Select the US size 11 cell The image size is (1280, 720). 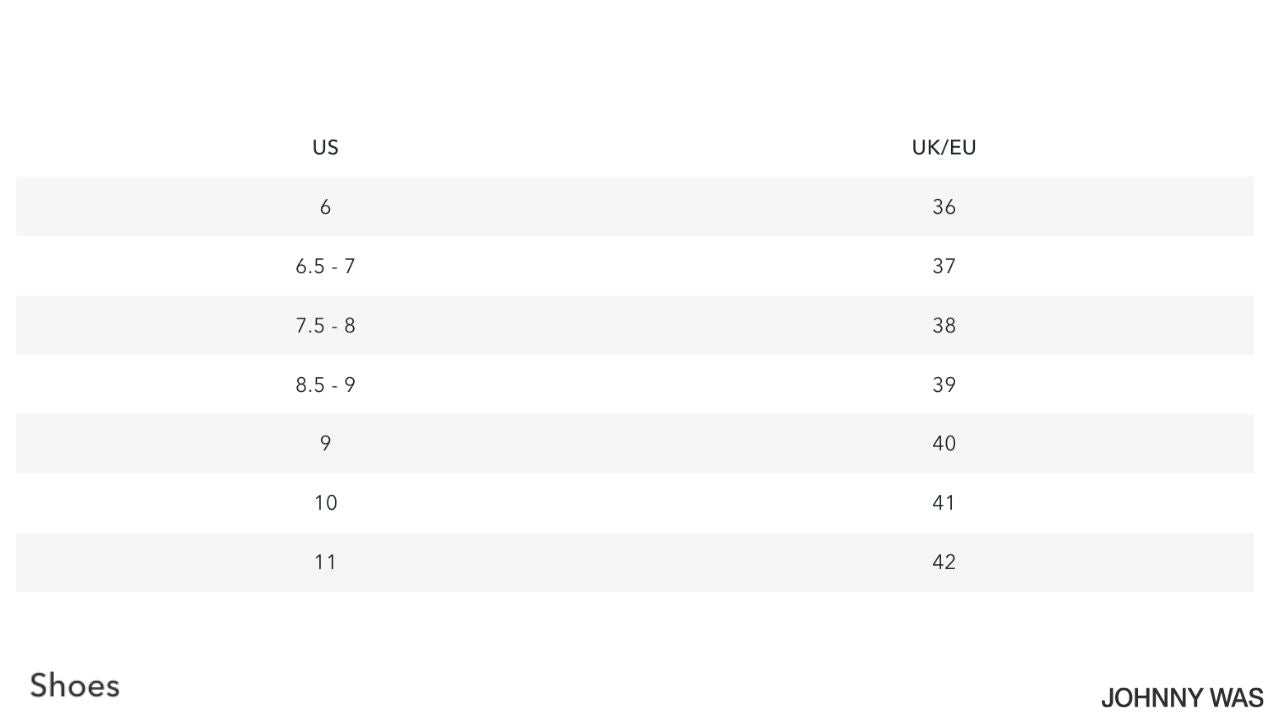(325, 561)
